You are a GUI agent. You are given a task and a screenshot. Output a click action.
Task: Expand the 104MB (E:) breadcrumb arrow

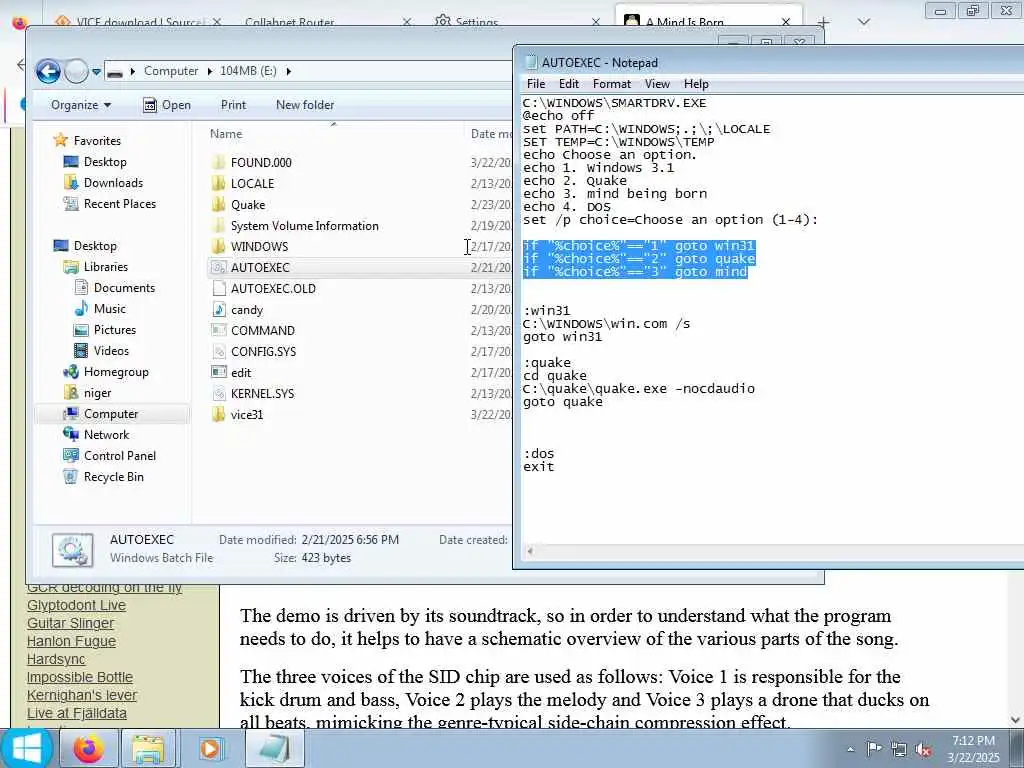288,71
